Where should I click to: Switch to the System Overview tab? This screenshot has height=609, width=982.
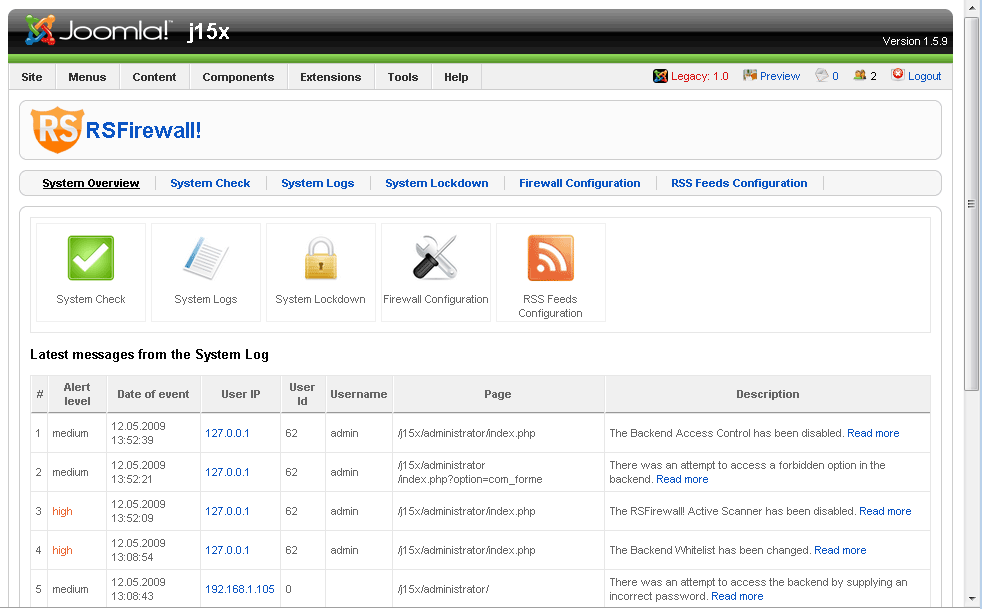(91, 183)
